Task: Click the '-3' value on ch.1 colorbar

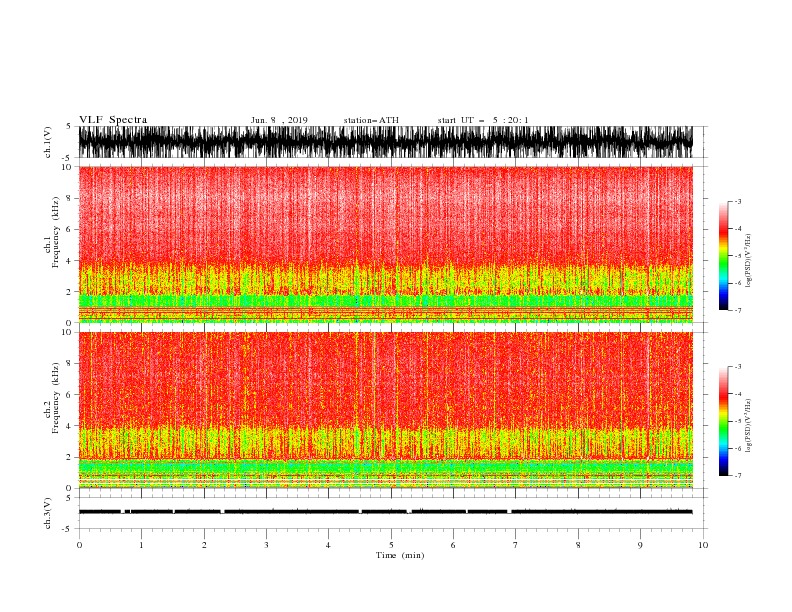Action: [x=737, y=201]
